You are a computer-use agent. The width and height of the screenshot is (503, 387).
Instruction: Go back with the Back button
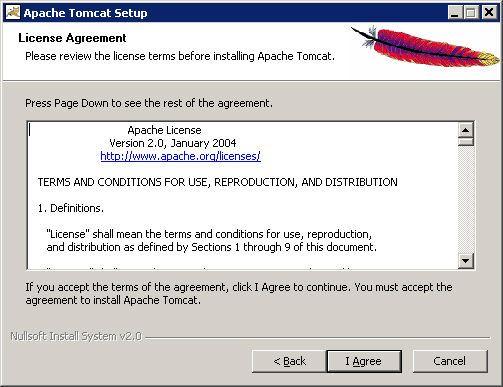click(289, 361)
